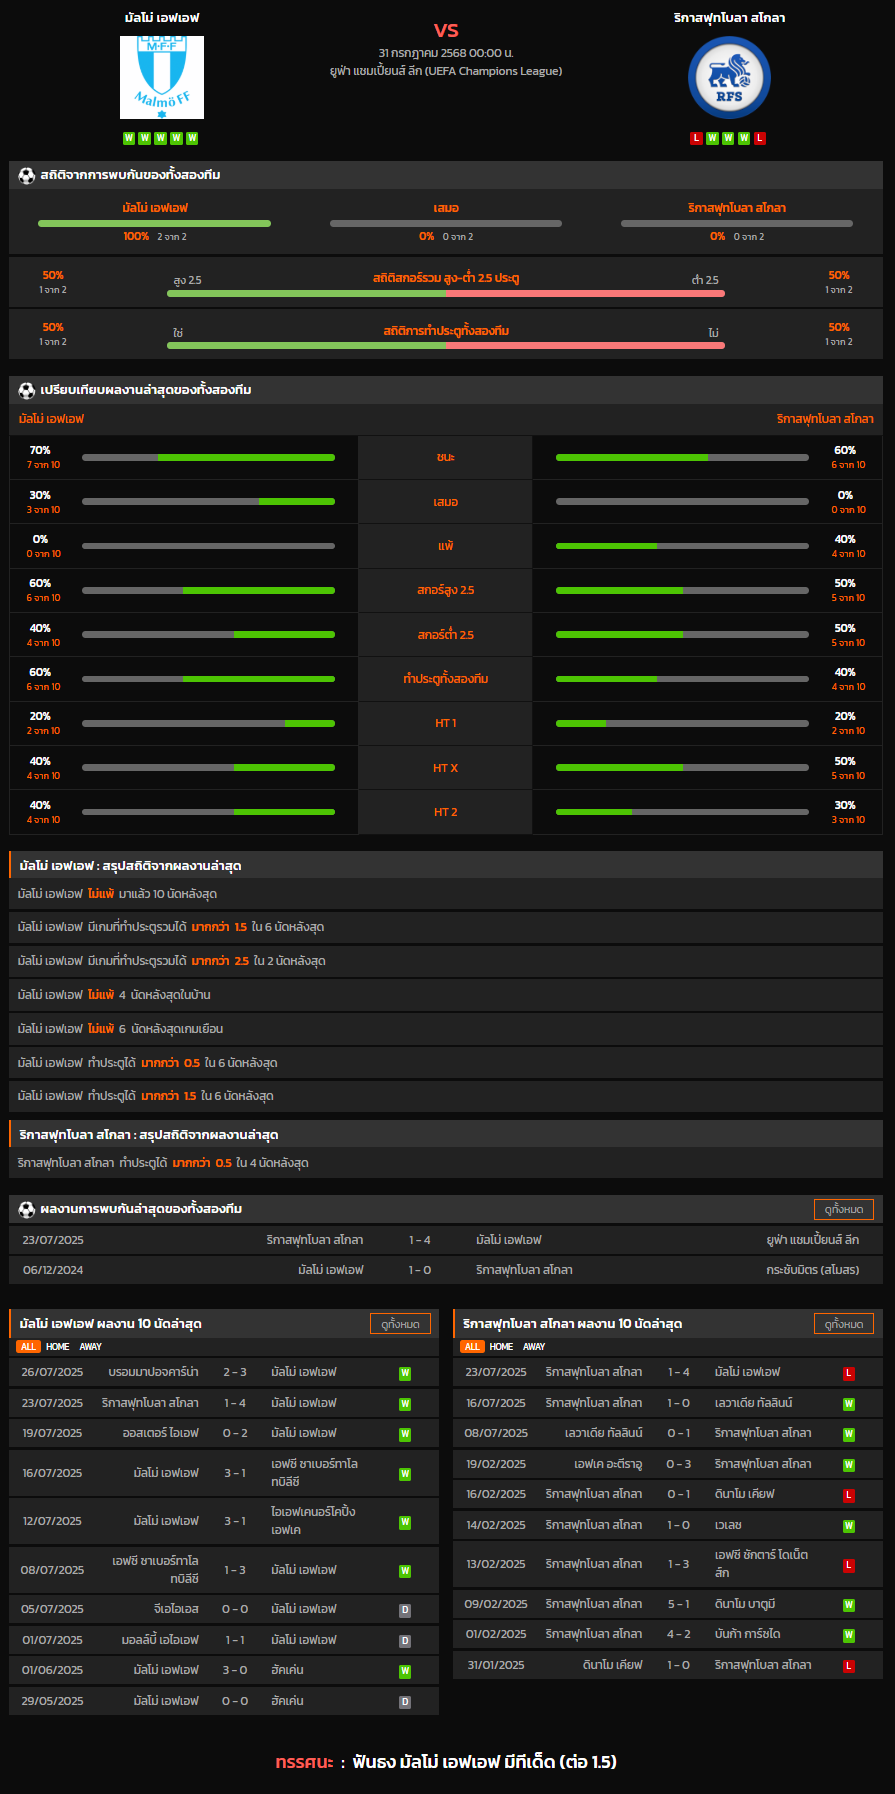Select HOME tab in Malmö last 10 matches

[58, 1347]
